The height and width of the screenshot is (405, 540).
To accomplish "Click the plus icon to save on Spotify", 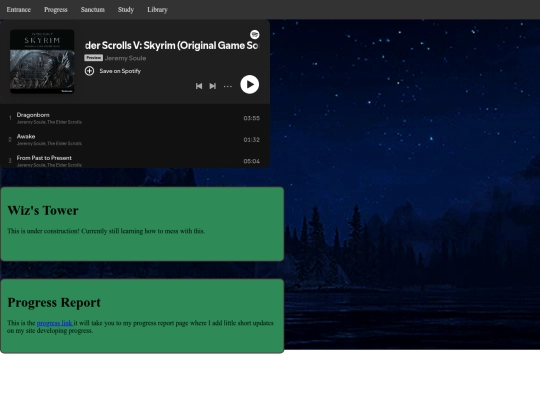I will coord(89,71).
